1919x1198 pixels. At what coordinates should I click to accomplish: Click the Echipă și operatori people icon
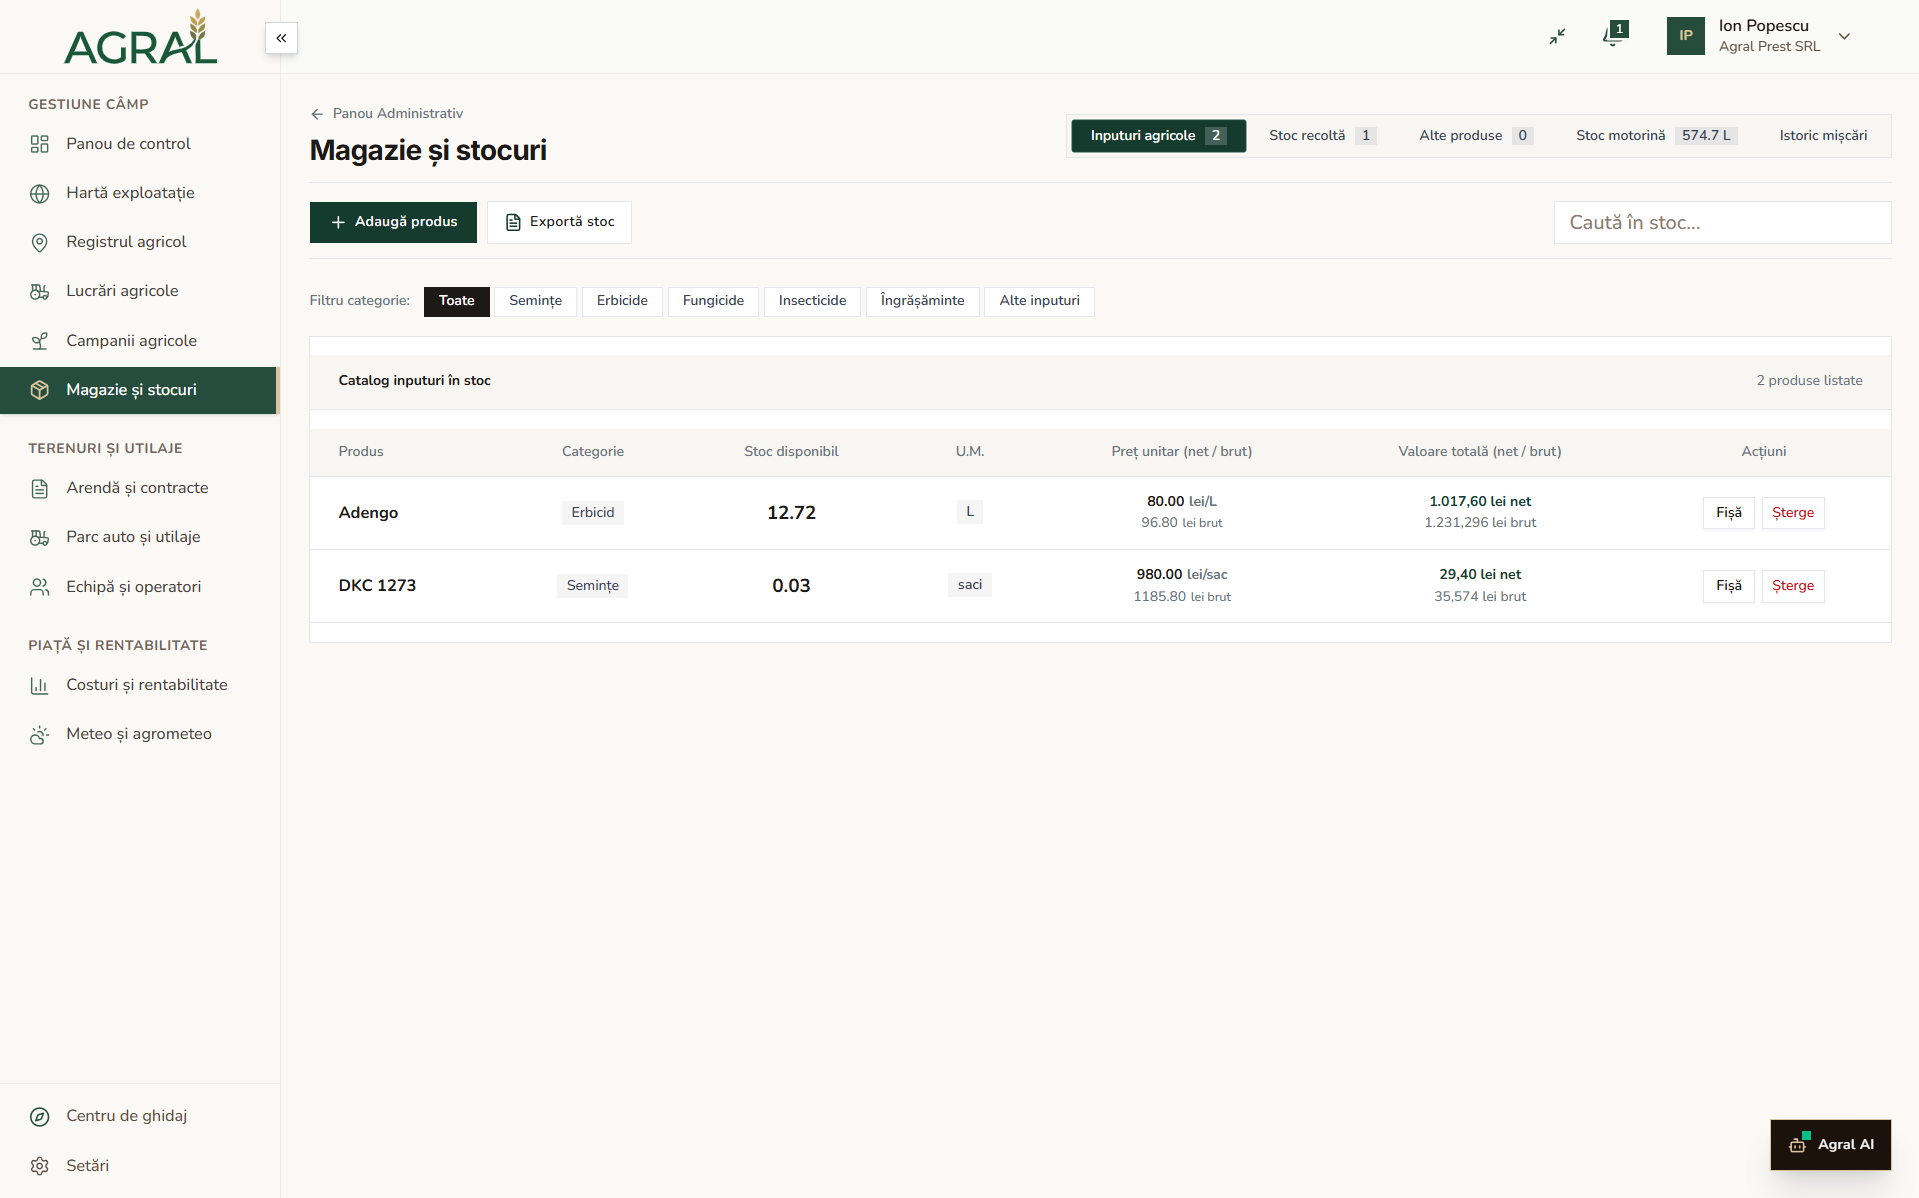40,587
